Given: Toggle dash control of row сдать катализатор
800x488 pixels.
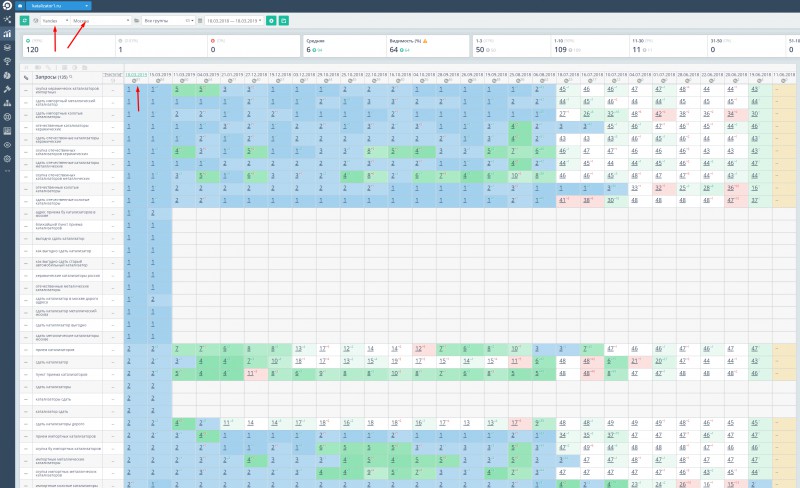Looking at the screenshot, I should (x=26, y=362).
